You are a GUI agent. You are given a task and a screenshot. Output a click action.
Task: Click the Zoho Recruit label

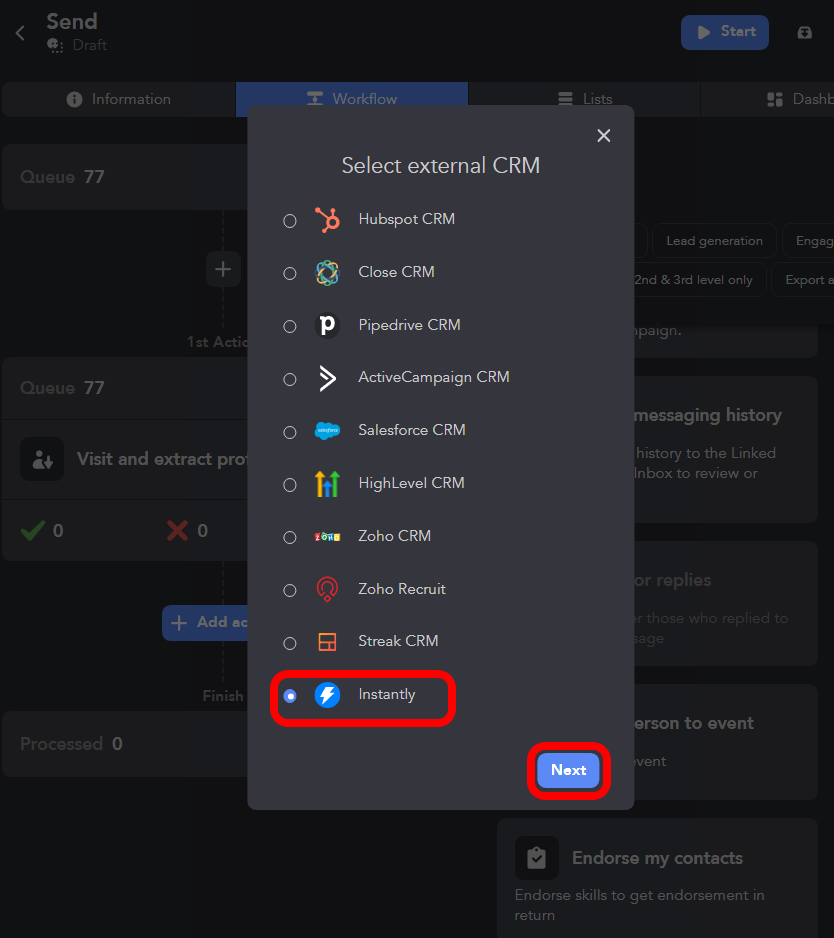pyautogui.click(x=402, y=589)
